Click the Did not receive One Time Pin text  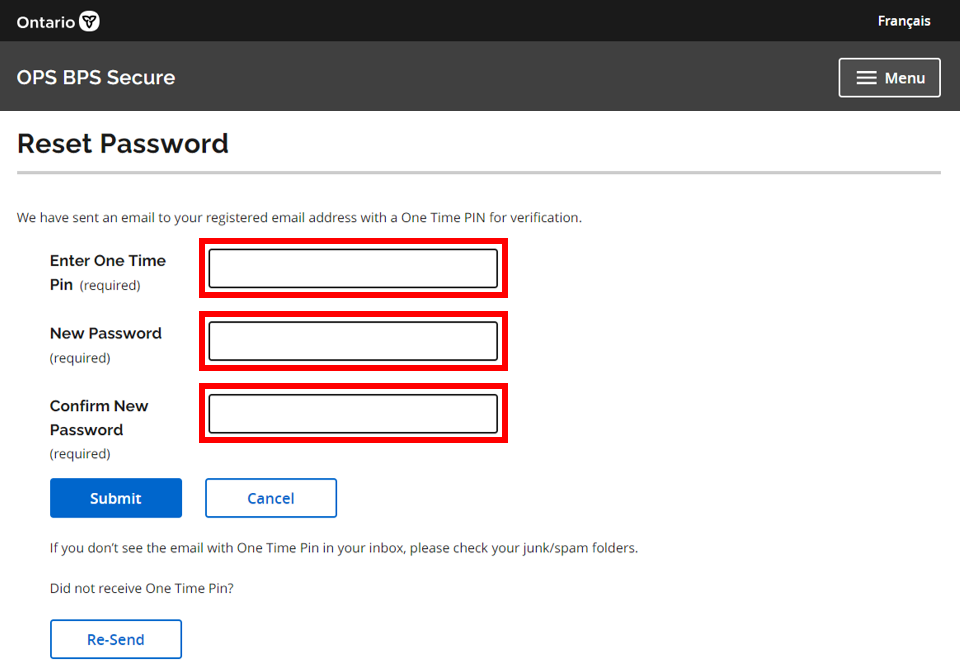point(141,588)
